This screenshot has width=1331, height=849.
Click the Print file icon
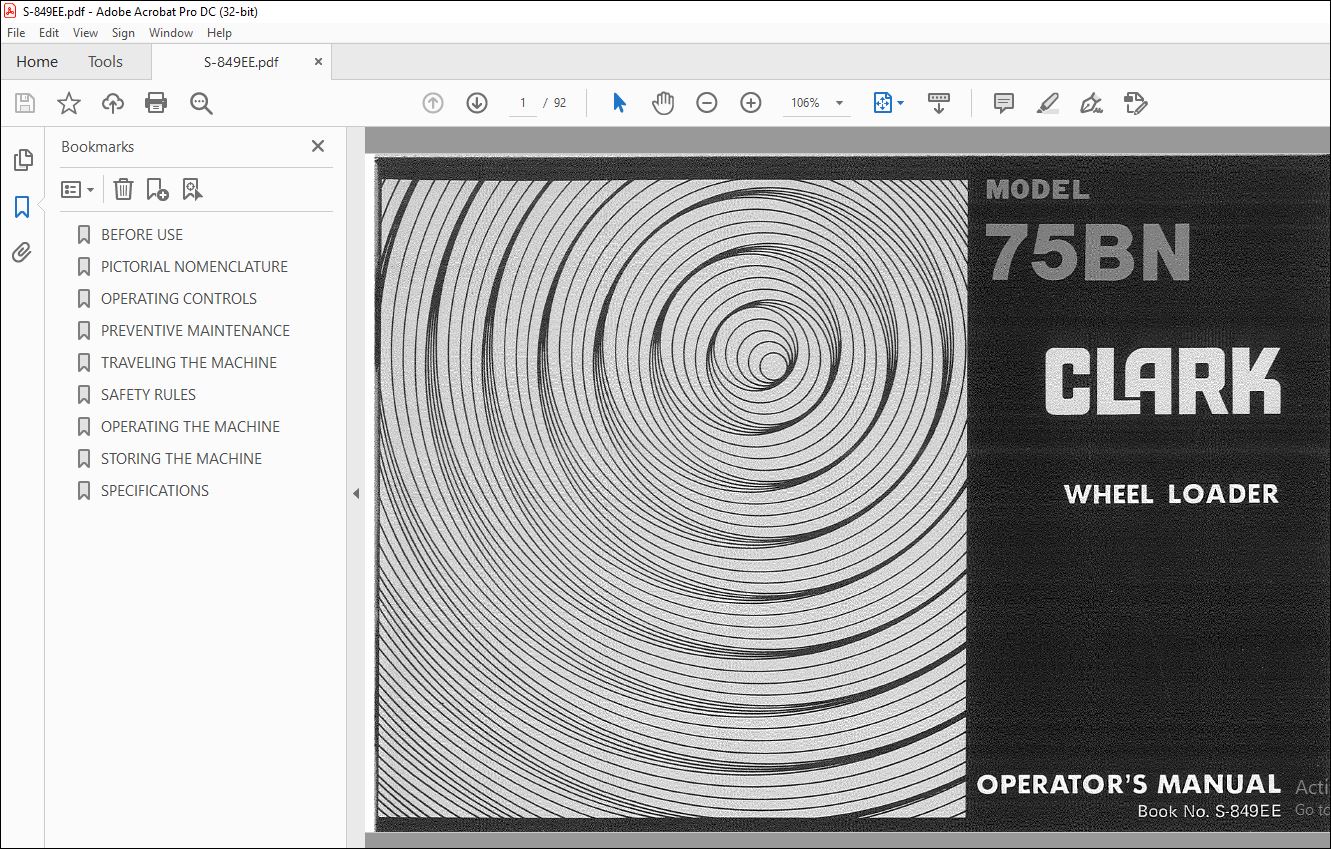tap(156, 103)
